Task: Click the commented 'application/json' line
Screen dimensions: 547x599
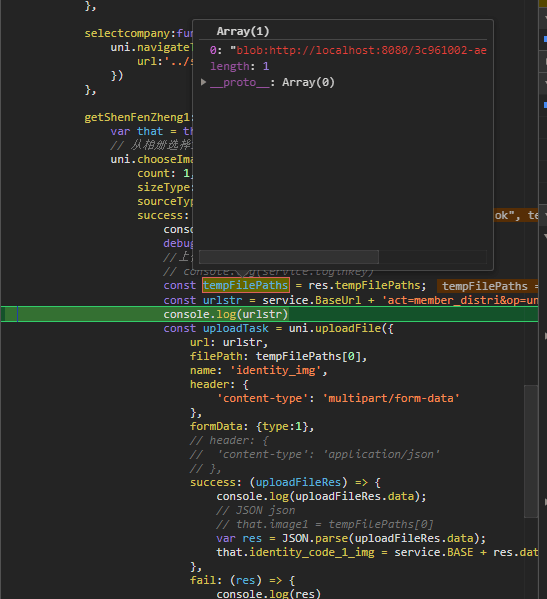Action: click(x=315, y=455)
